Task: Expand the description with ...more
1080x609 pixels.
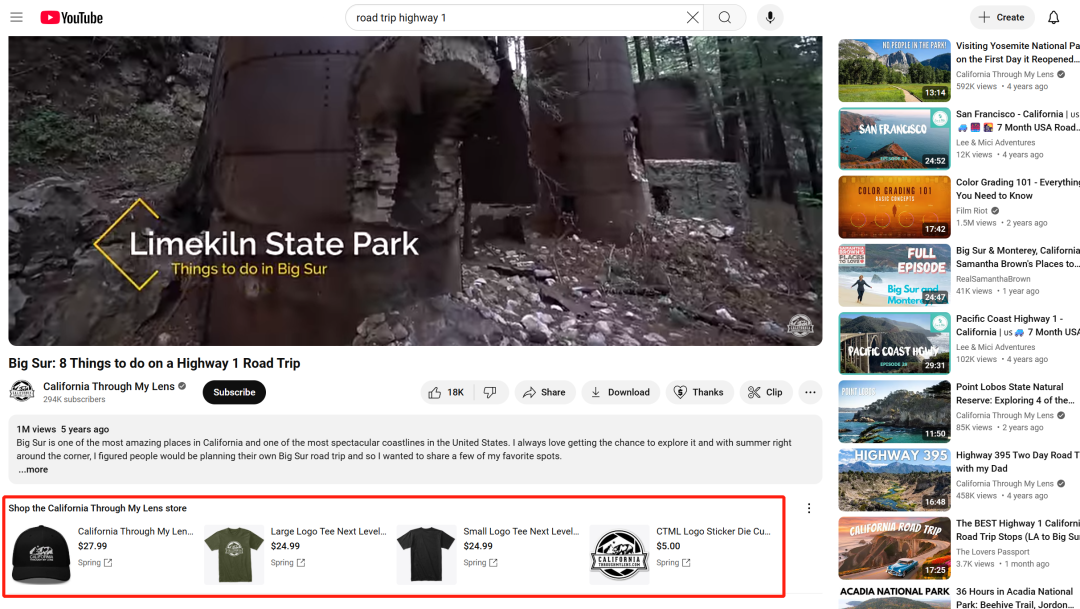Action: [33, 469]
